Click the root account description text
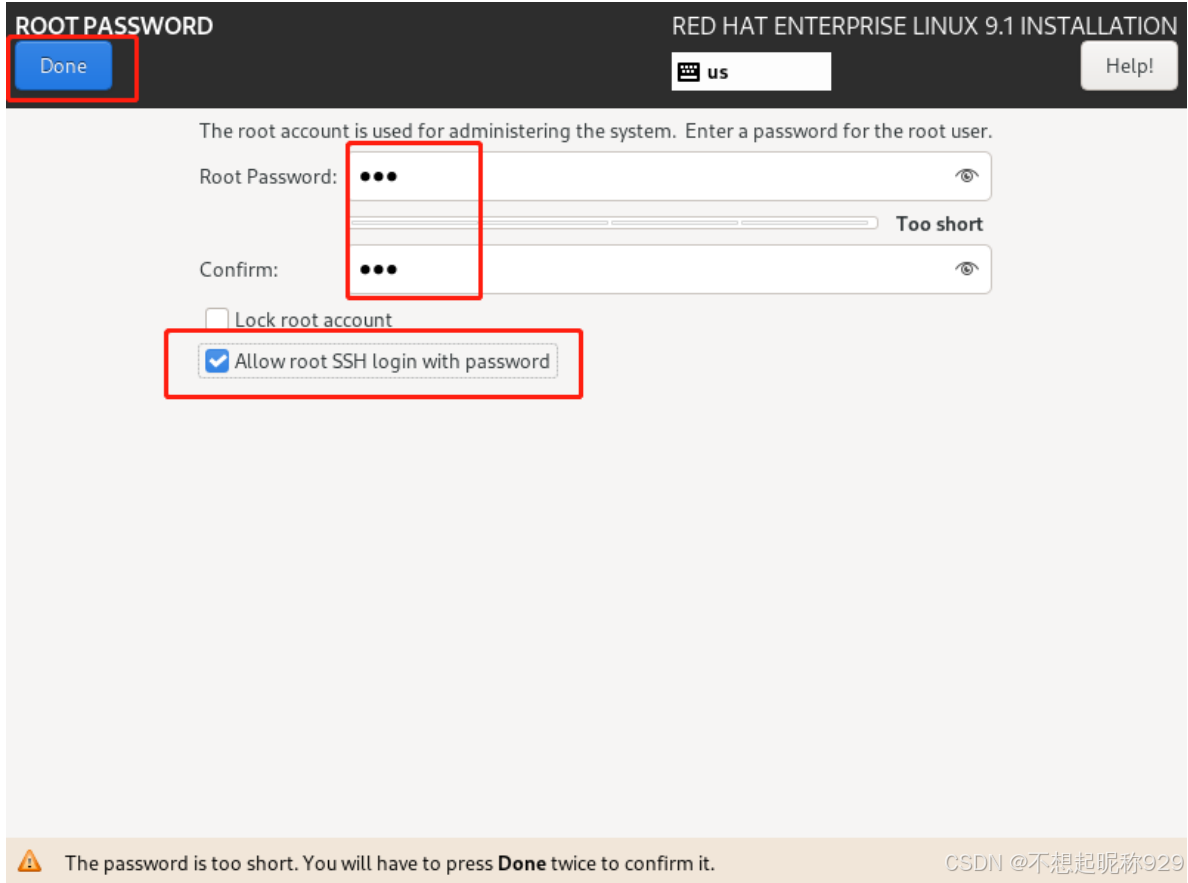The image size is (1188, 883). click(596, 131)
